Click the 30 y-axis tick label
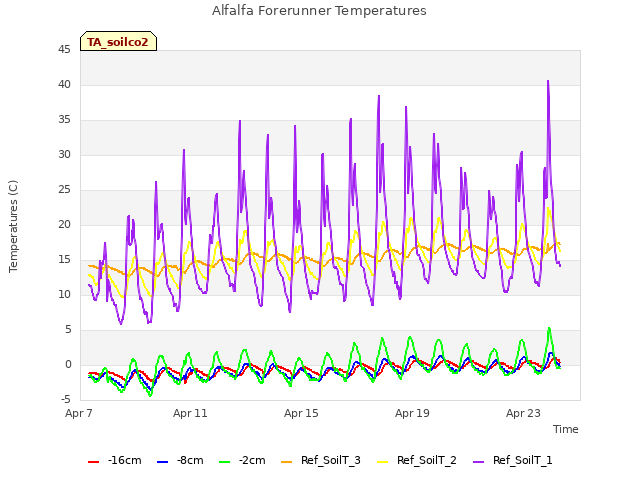 coord(64,155)
